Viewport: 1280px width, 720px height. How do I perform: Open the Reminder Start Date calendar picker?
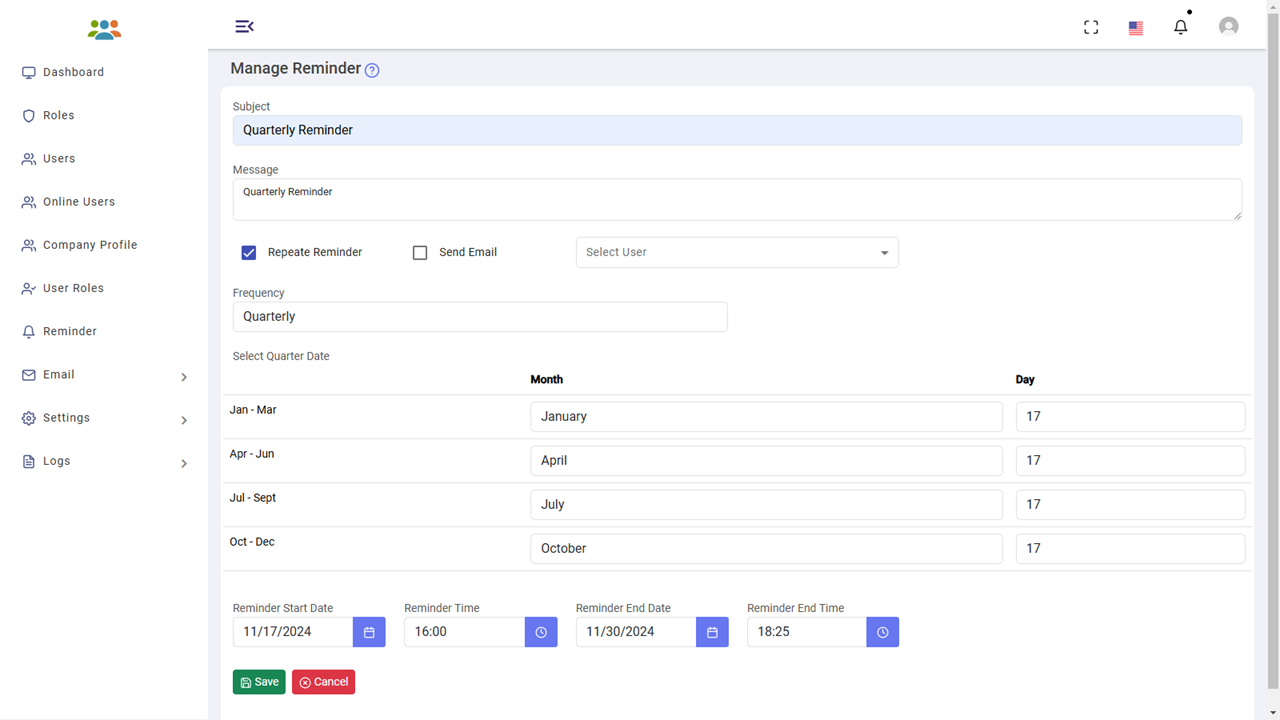[369, 632]
